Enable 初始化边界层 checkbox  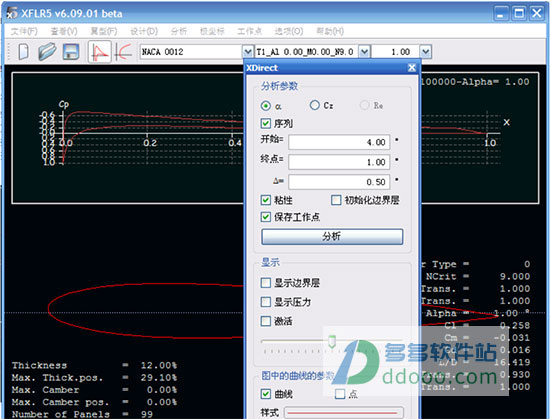[336, 200]
